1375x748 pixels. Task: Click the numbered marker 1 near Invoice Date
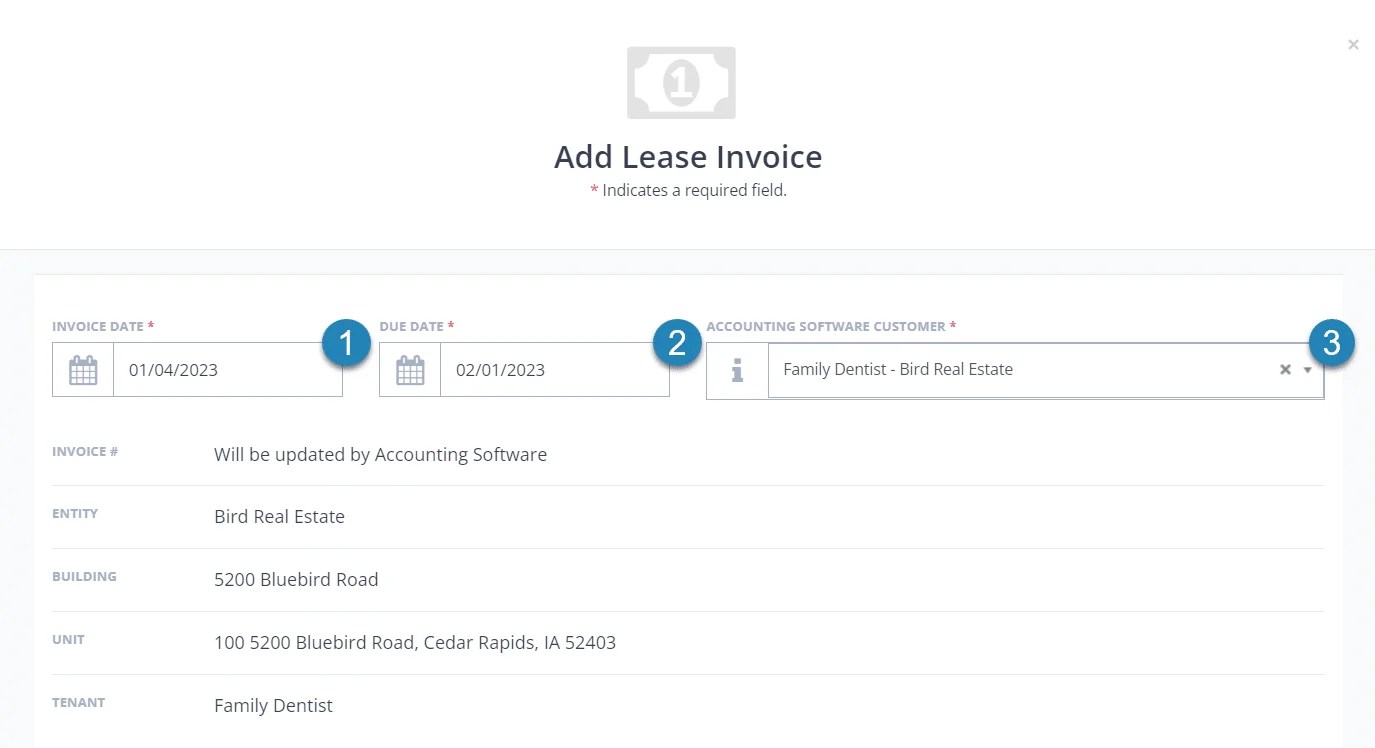tap(348, 342)
